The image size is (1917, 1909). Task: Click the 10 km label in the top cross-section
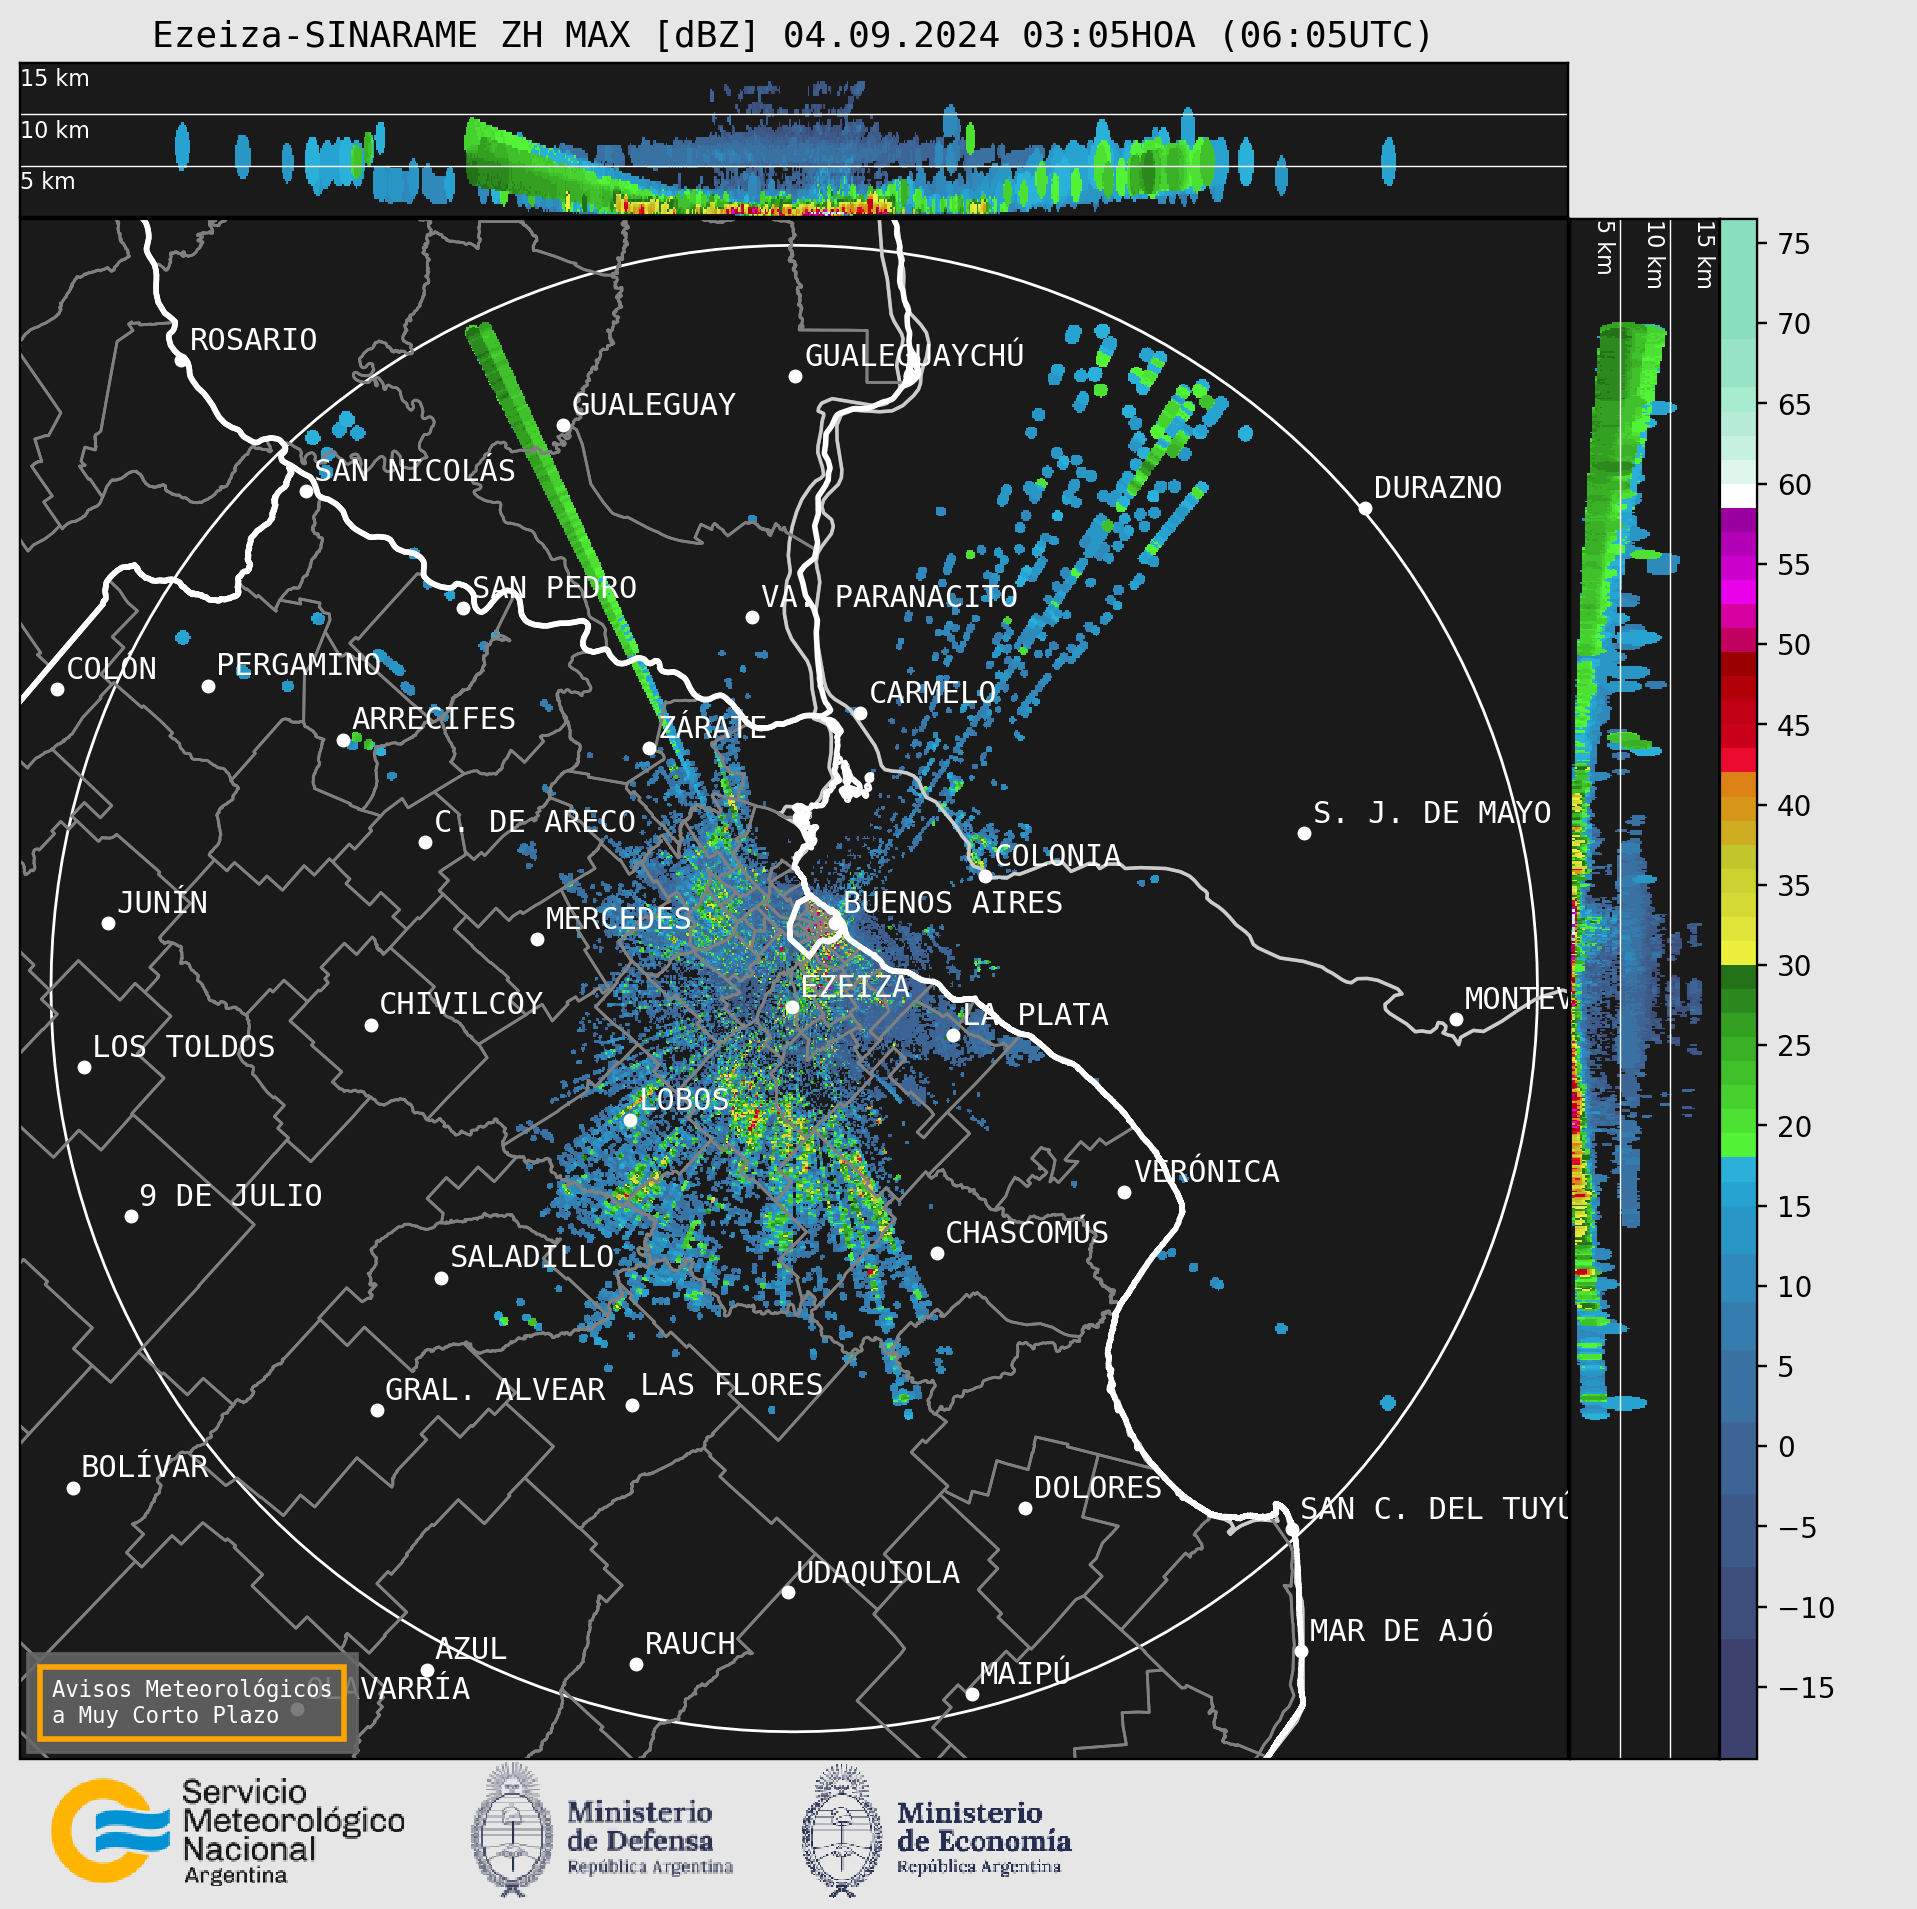(x=55, y=130)
